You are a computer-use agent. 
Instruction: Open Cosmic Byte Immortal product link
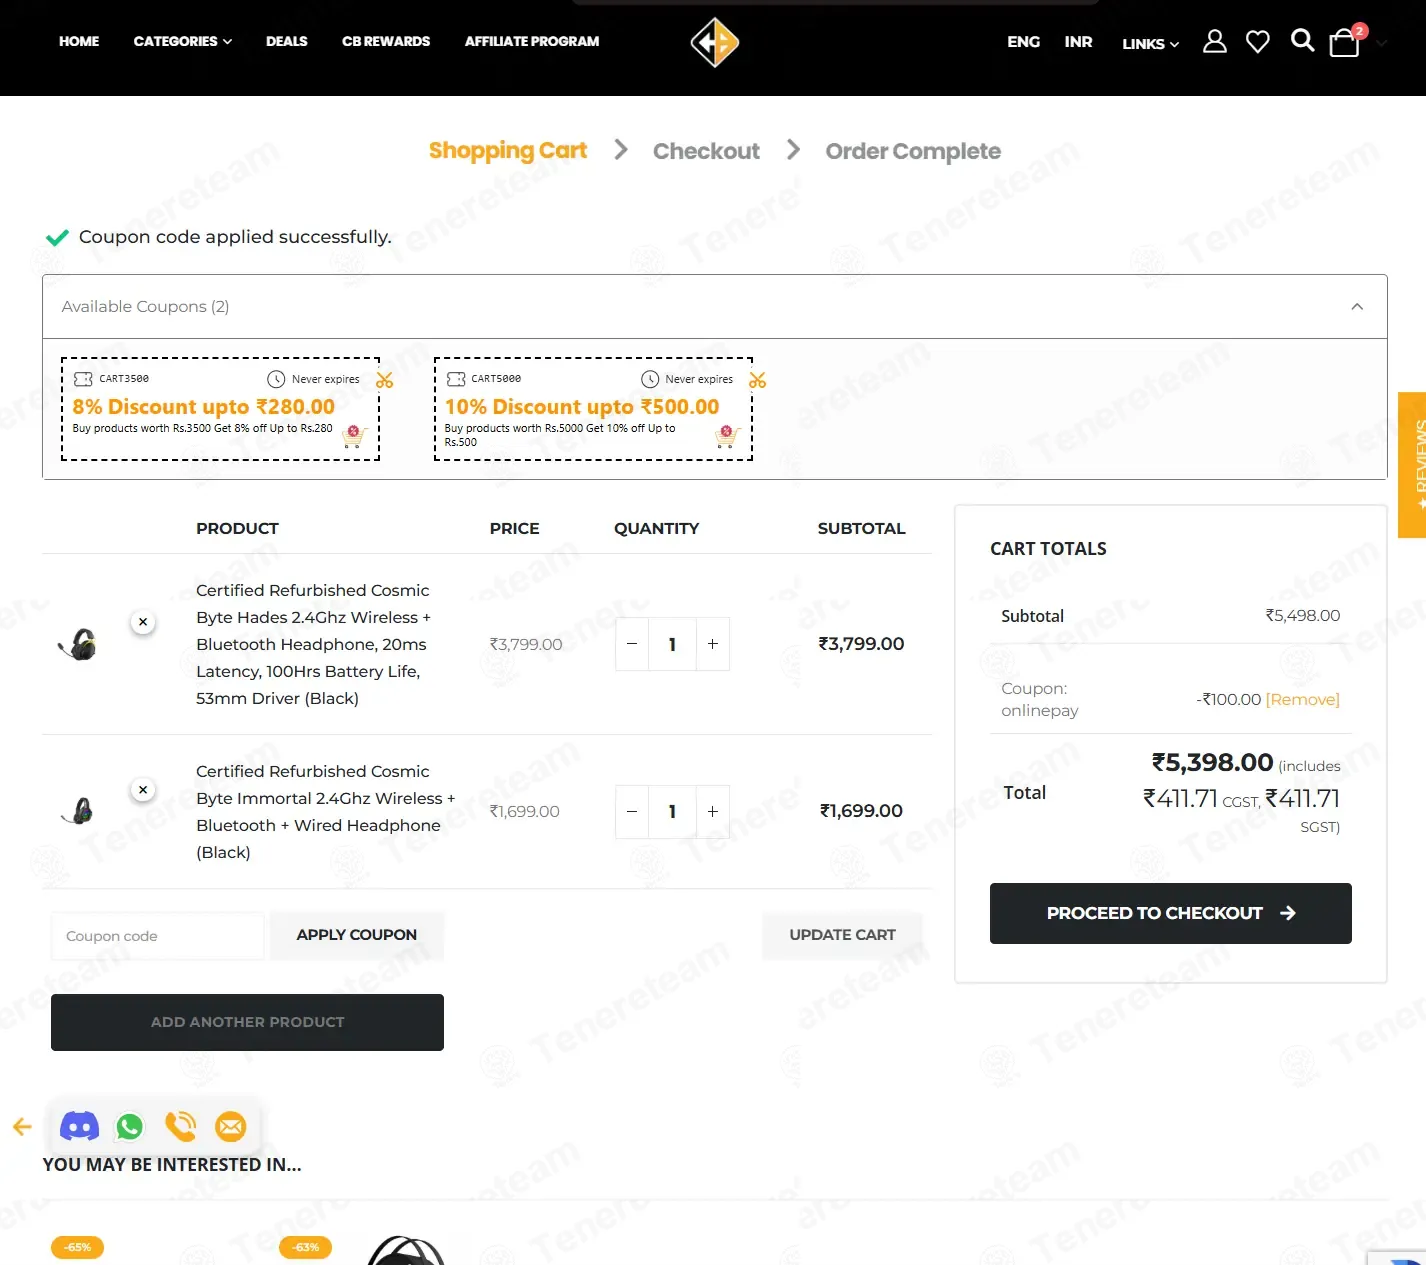coord(325,812)
